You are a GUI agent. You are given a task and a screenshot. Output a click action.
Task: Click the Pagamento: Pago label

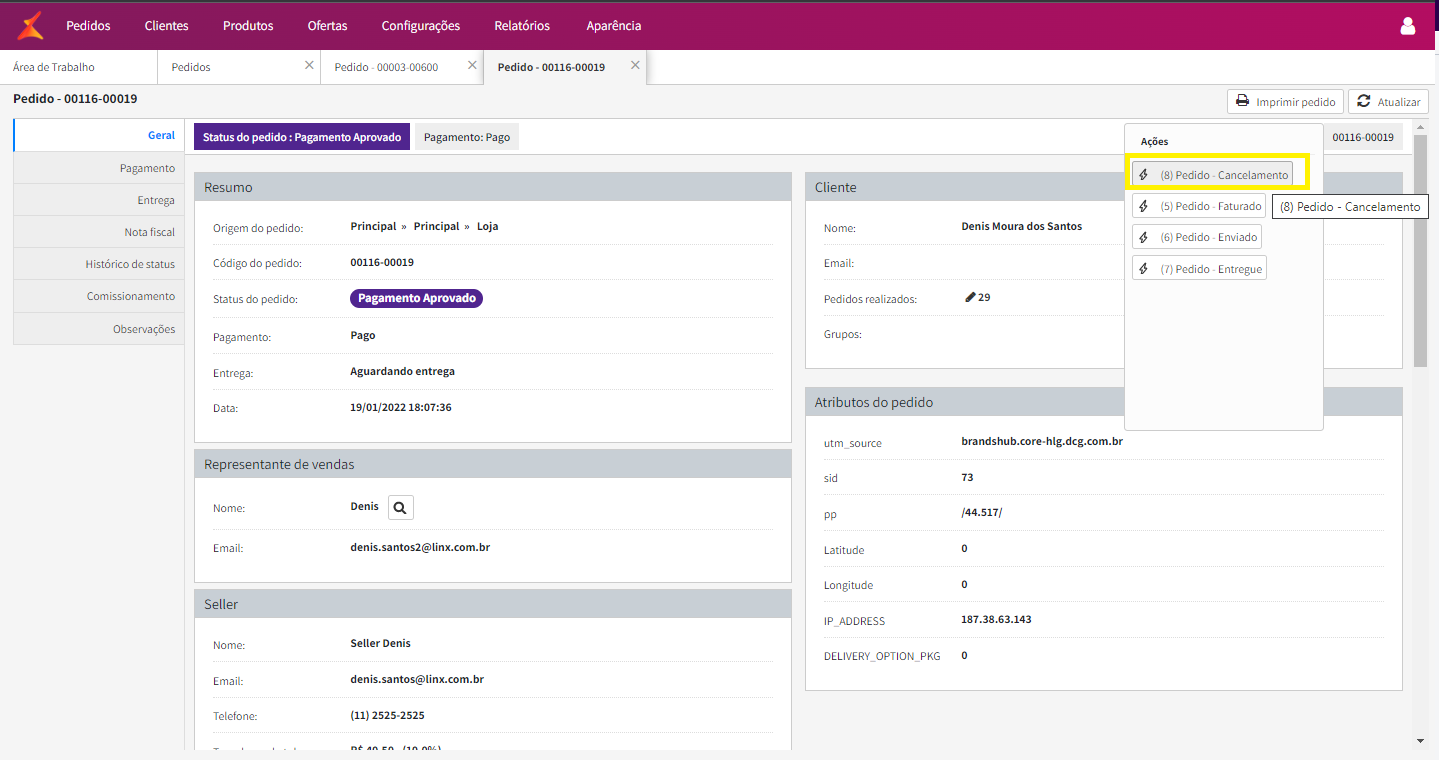pos(467,137)
